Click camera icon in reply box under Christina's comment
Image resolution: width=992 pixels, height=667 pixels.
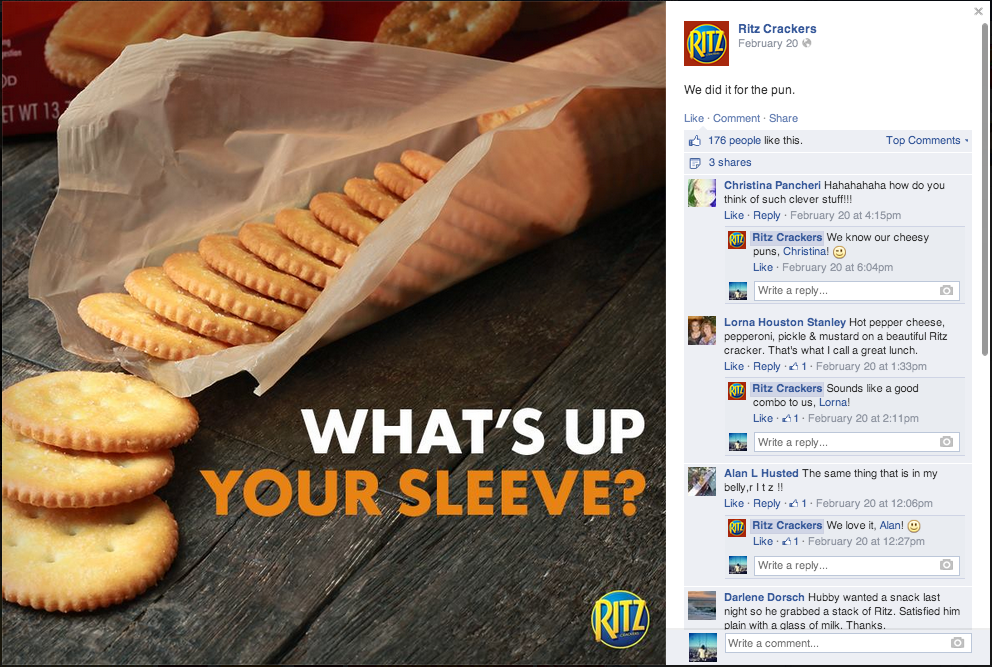[946, 290]
